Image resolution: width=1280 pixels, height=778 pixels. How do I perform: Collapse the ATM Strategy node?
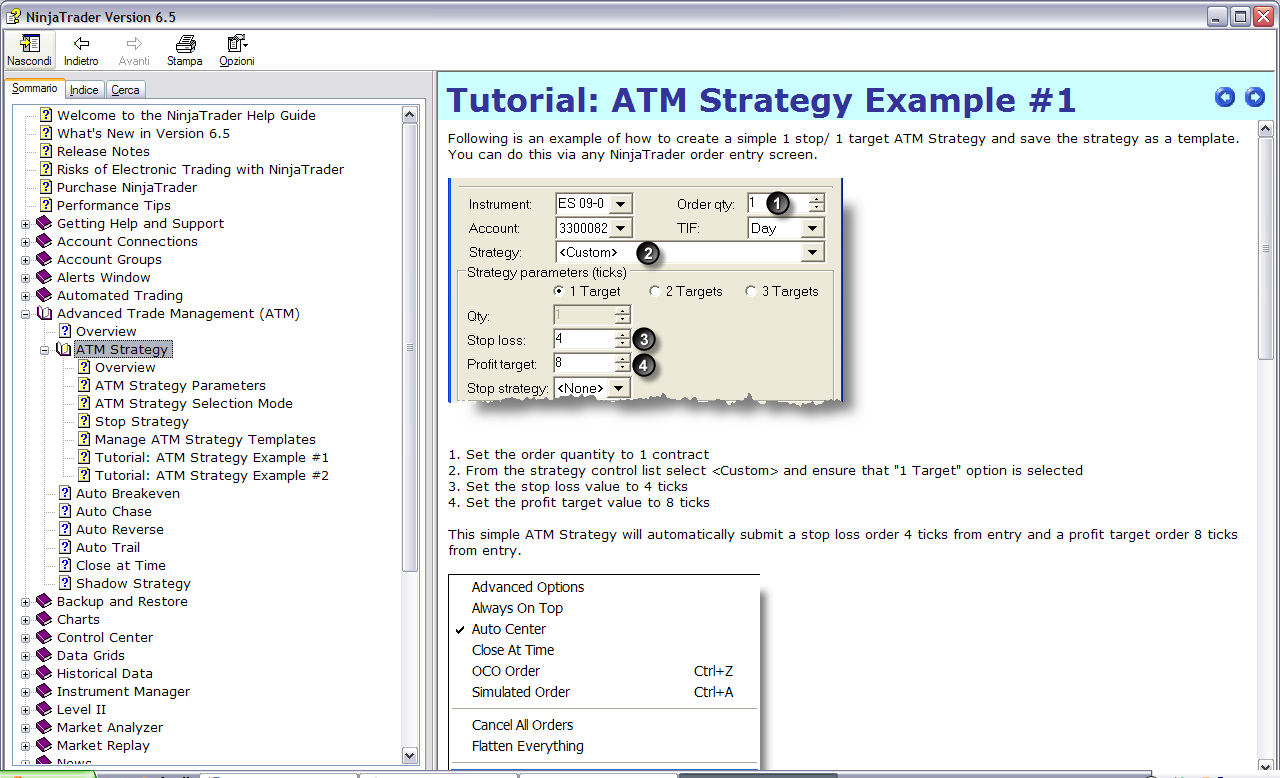coord(45,350)
